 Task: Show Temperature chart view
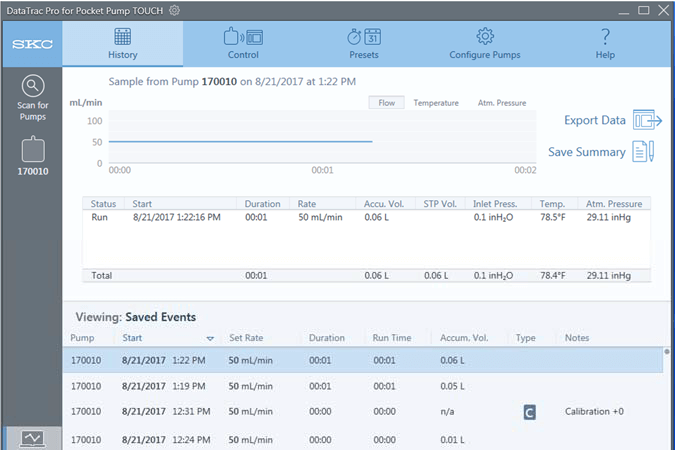coord(436,103)
